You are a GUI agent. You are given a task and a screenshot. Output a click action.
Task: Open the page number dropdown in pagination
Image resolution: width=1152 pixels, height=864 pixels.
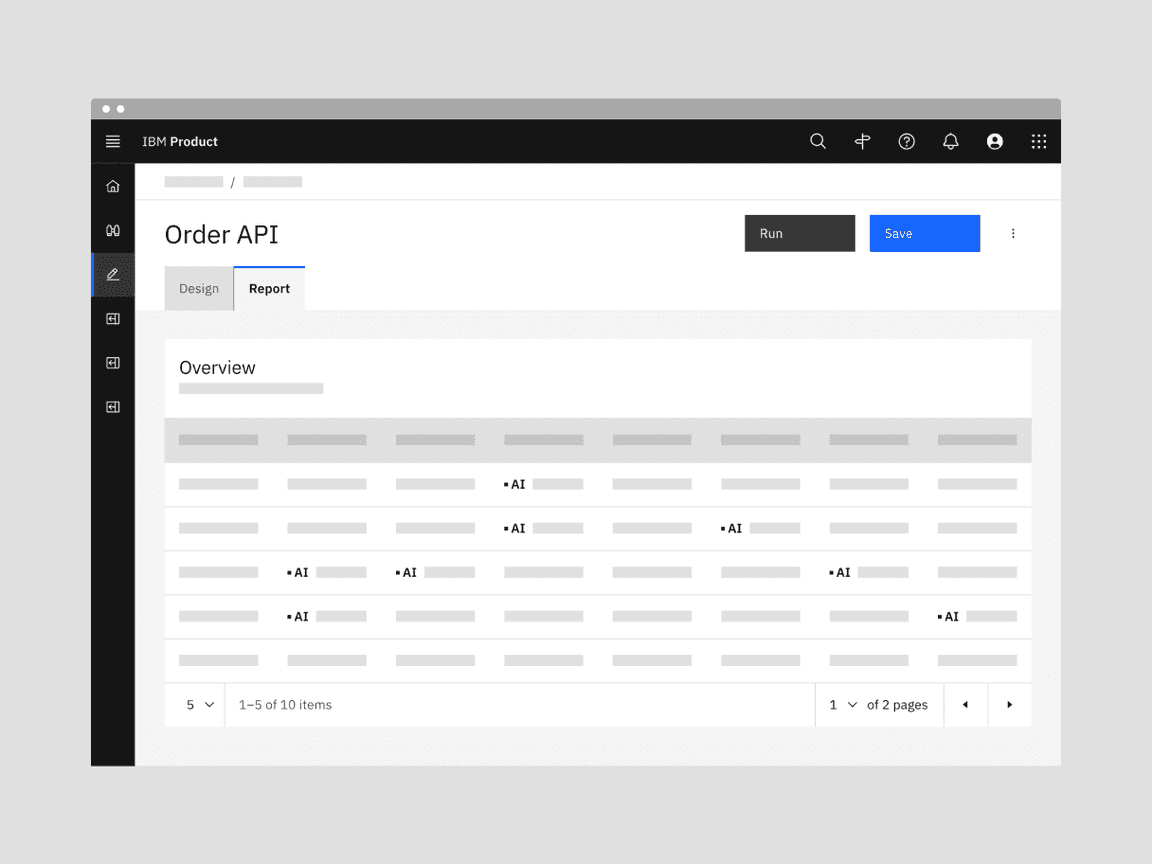(841, 705)
